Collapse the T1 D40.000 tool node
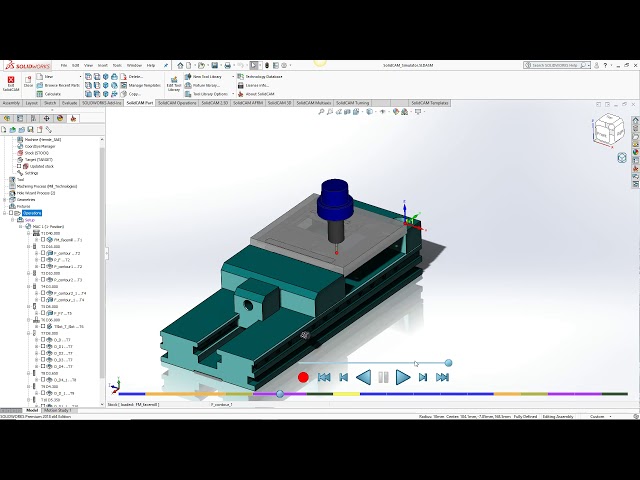This screenshot has width=640, height=480. point(29,233)
